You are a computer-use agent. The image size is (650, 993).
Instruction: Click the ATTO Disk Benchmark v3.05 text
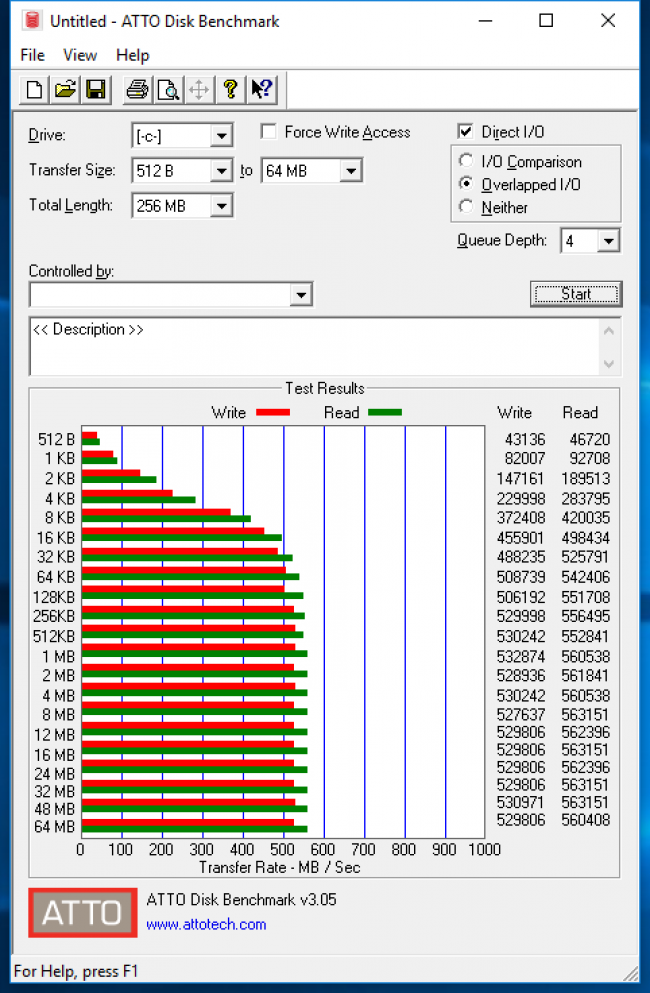click(x=241, y=899)
